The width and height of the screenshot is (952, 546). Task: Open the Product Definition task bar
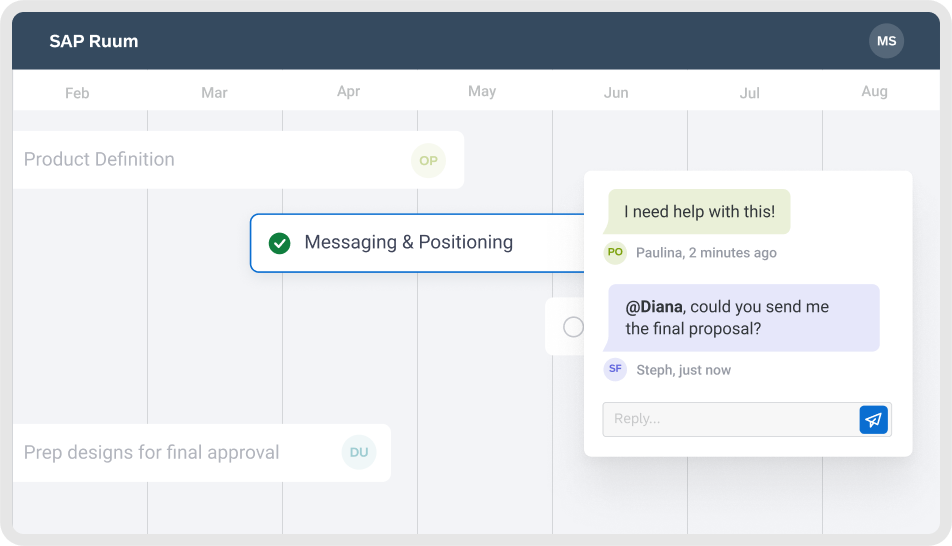point(200,160)
